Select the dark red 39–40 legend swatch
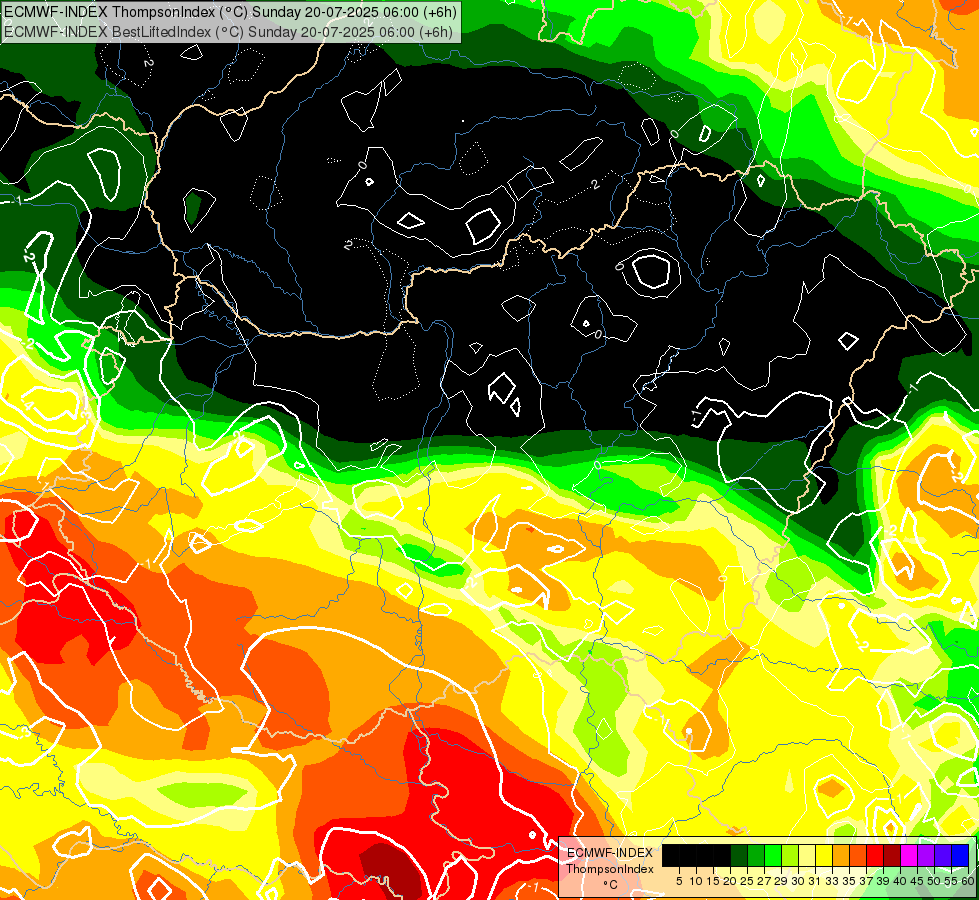The height and width of the screenshot is (900, 979). (892, 855)
